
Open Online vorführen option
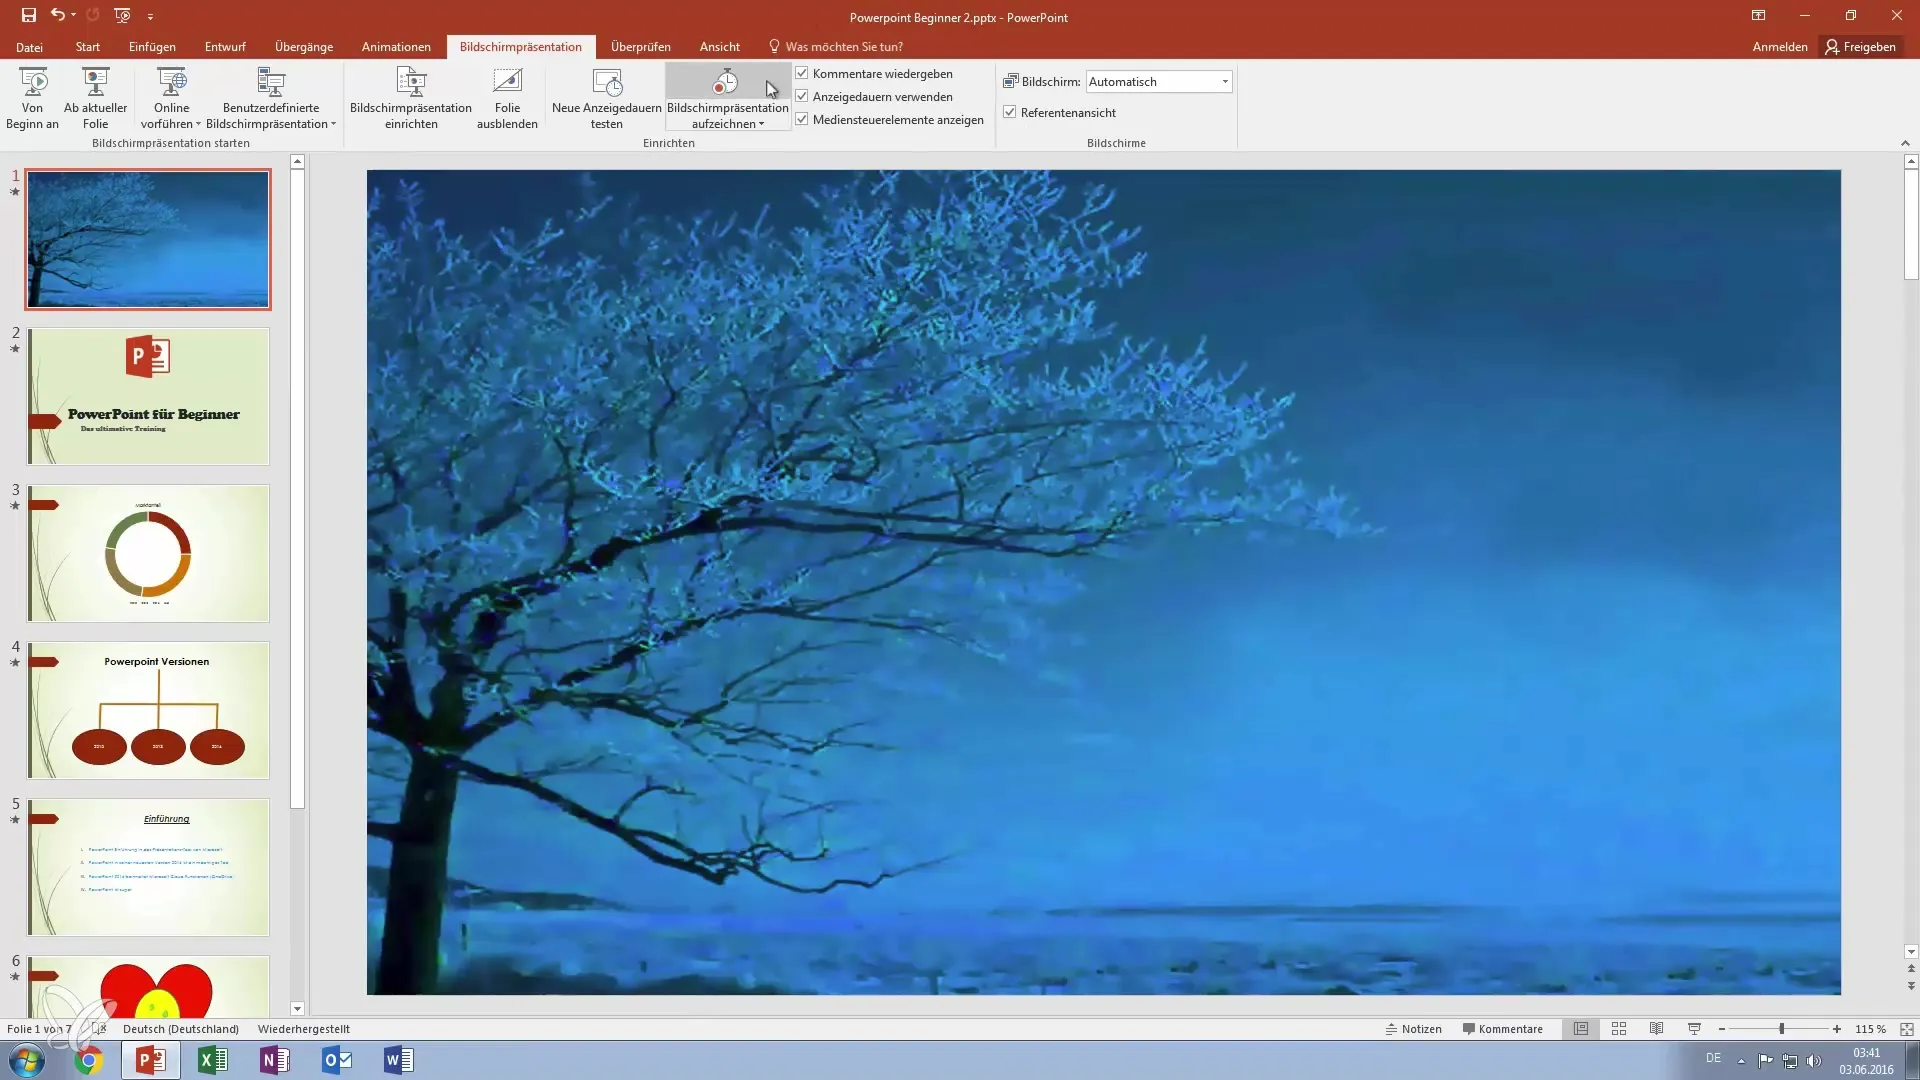[171, 97]
